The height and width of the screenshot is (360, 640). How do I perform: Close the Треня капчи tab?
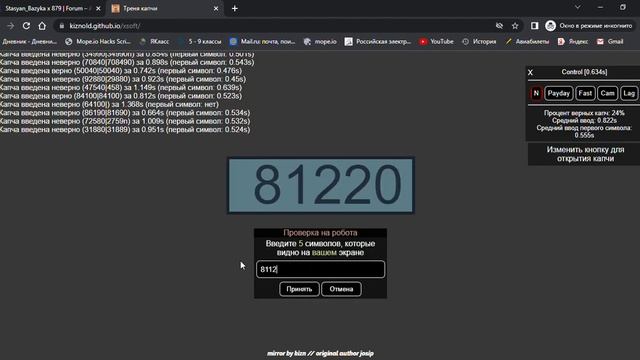[216, 9]
